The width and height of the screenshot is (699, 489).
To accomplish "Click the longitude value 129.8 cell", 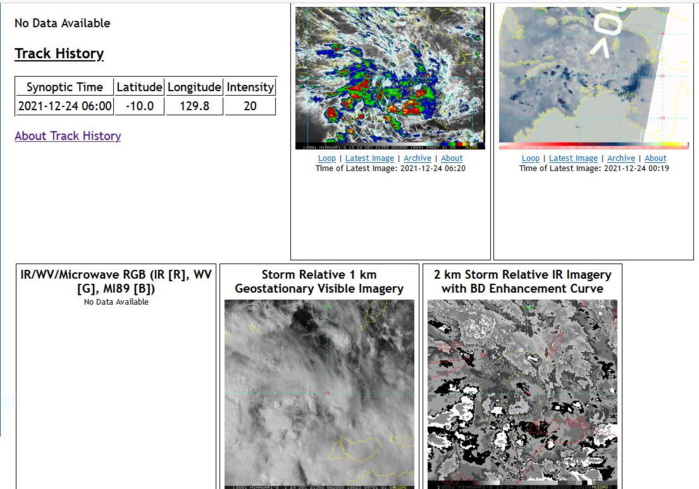I will 194,106.
